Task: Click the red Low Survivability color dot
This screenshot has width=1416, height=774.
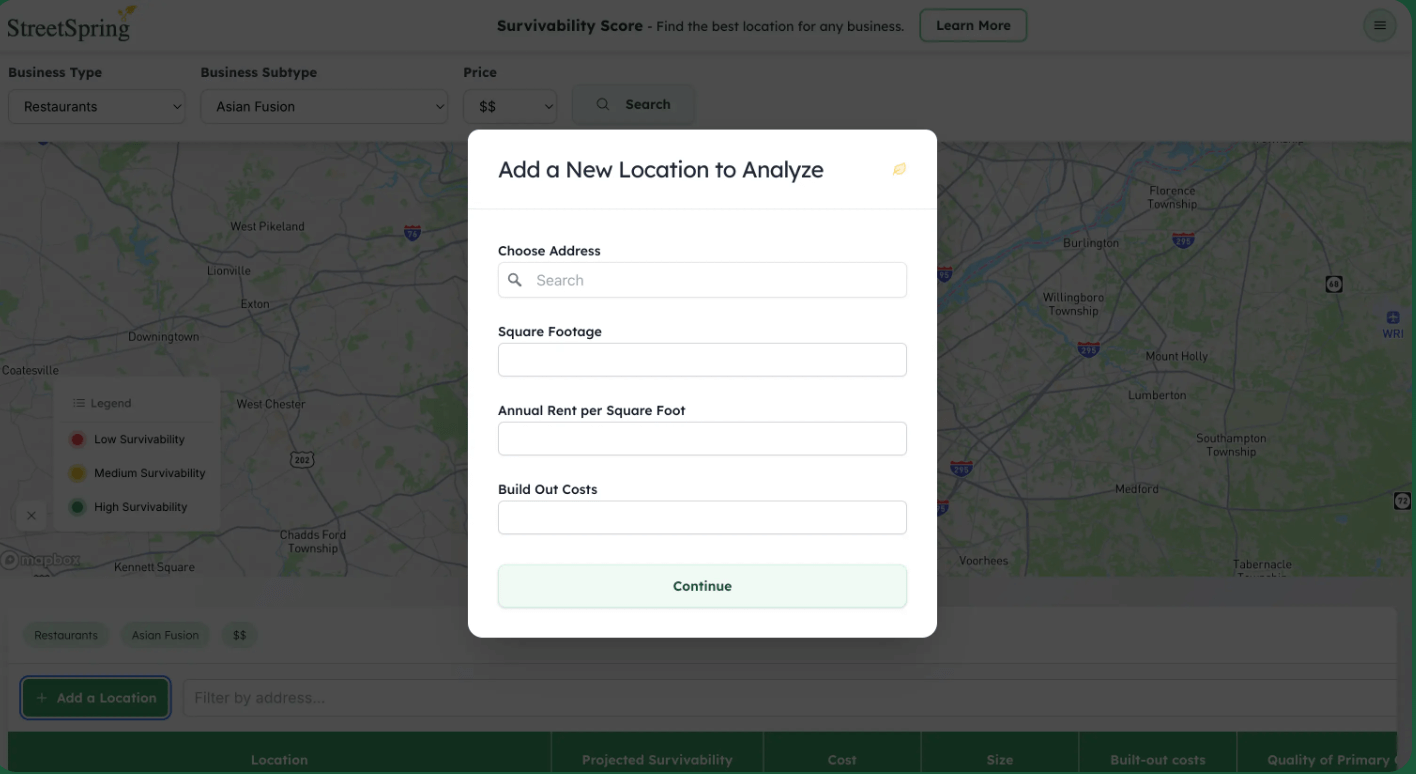Action: [x=77, y=439]
